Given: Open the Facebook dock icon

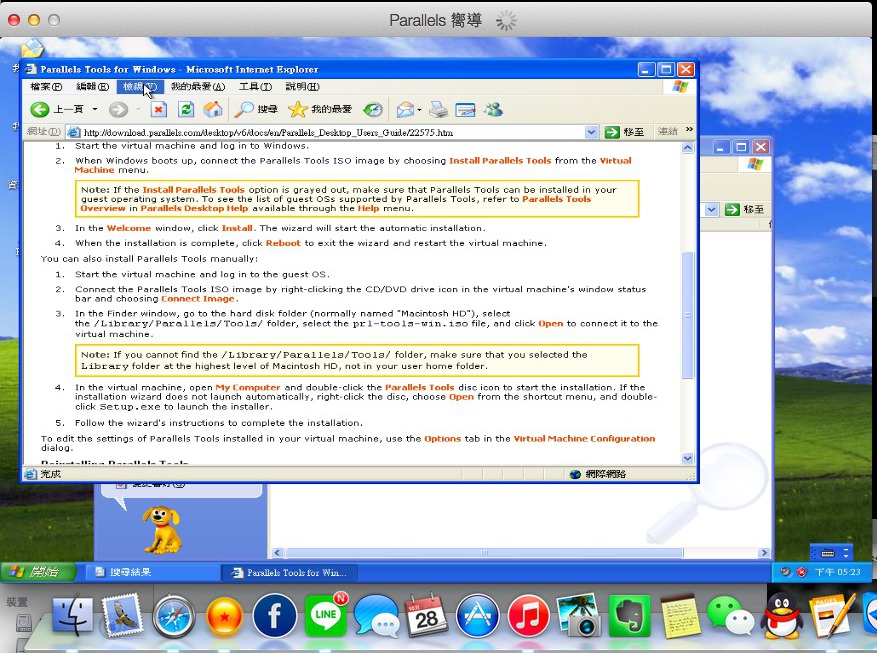Looking at the screenshot, I should pyautogui.click(x=275, y=616).
